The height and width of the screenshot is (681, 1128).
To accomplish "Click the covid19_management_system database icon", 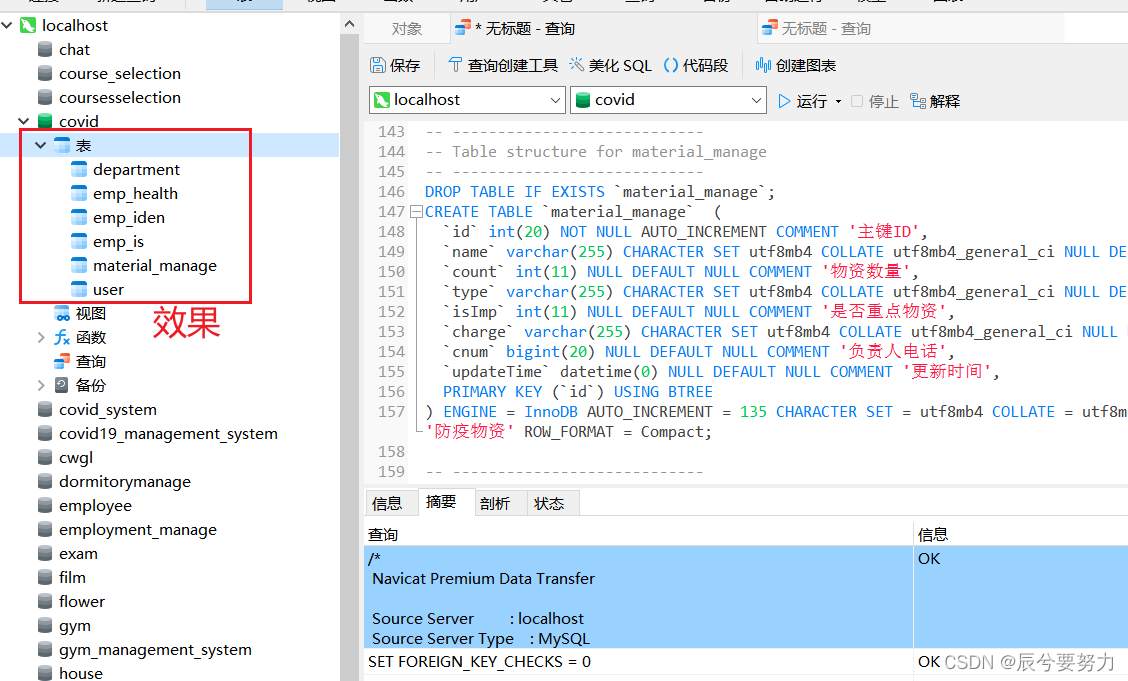I will pyautogui.click(x=45, y=434).
